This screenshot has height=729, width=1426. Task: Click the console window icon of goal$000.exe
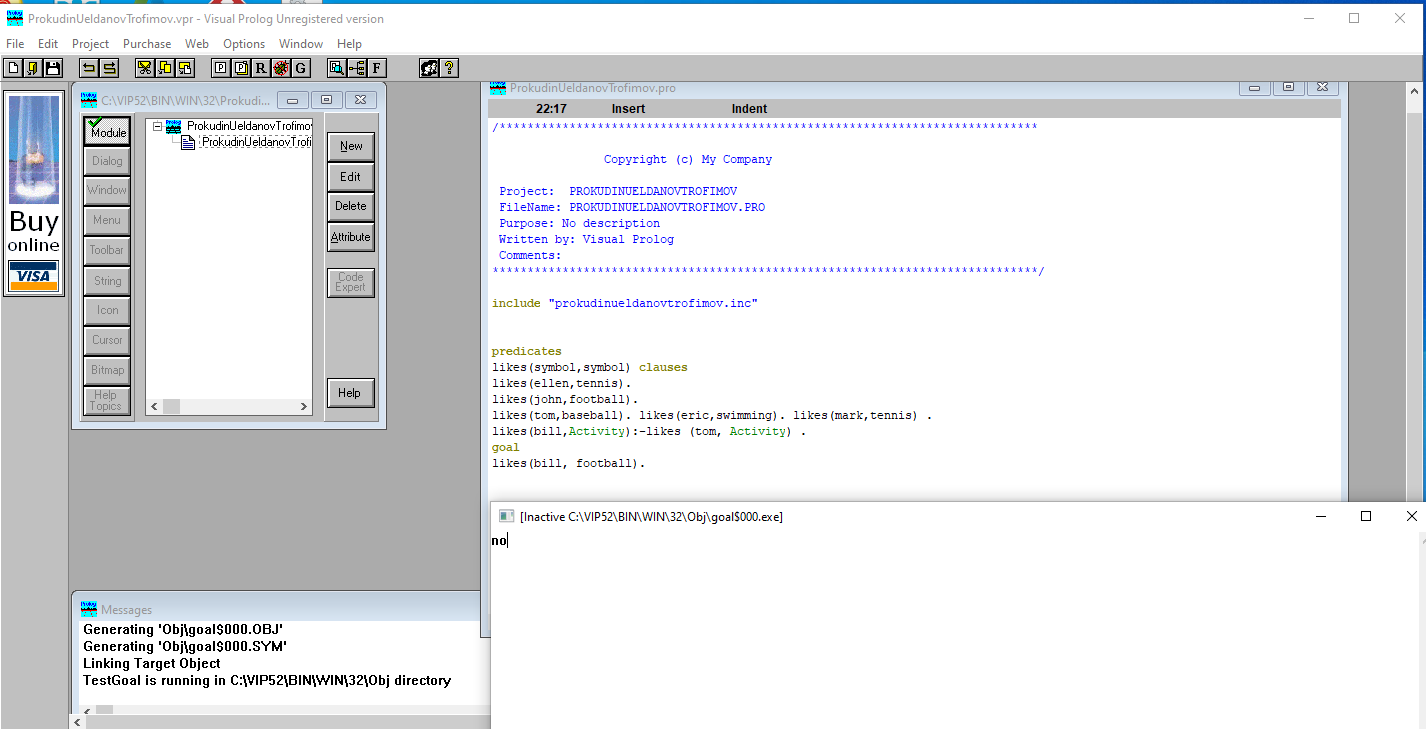506,516
